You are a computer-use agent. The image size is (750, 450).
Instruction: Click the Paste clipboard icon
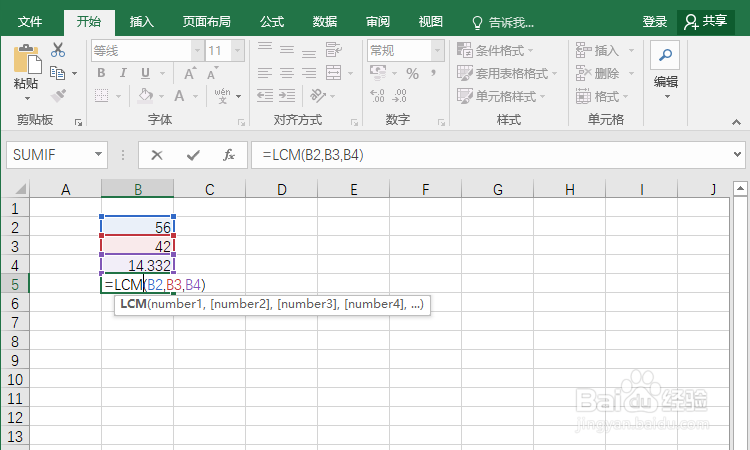pos(26,60)
